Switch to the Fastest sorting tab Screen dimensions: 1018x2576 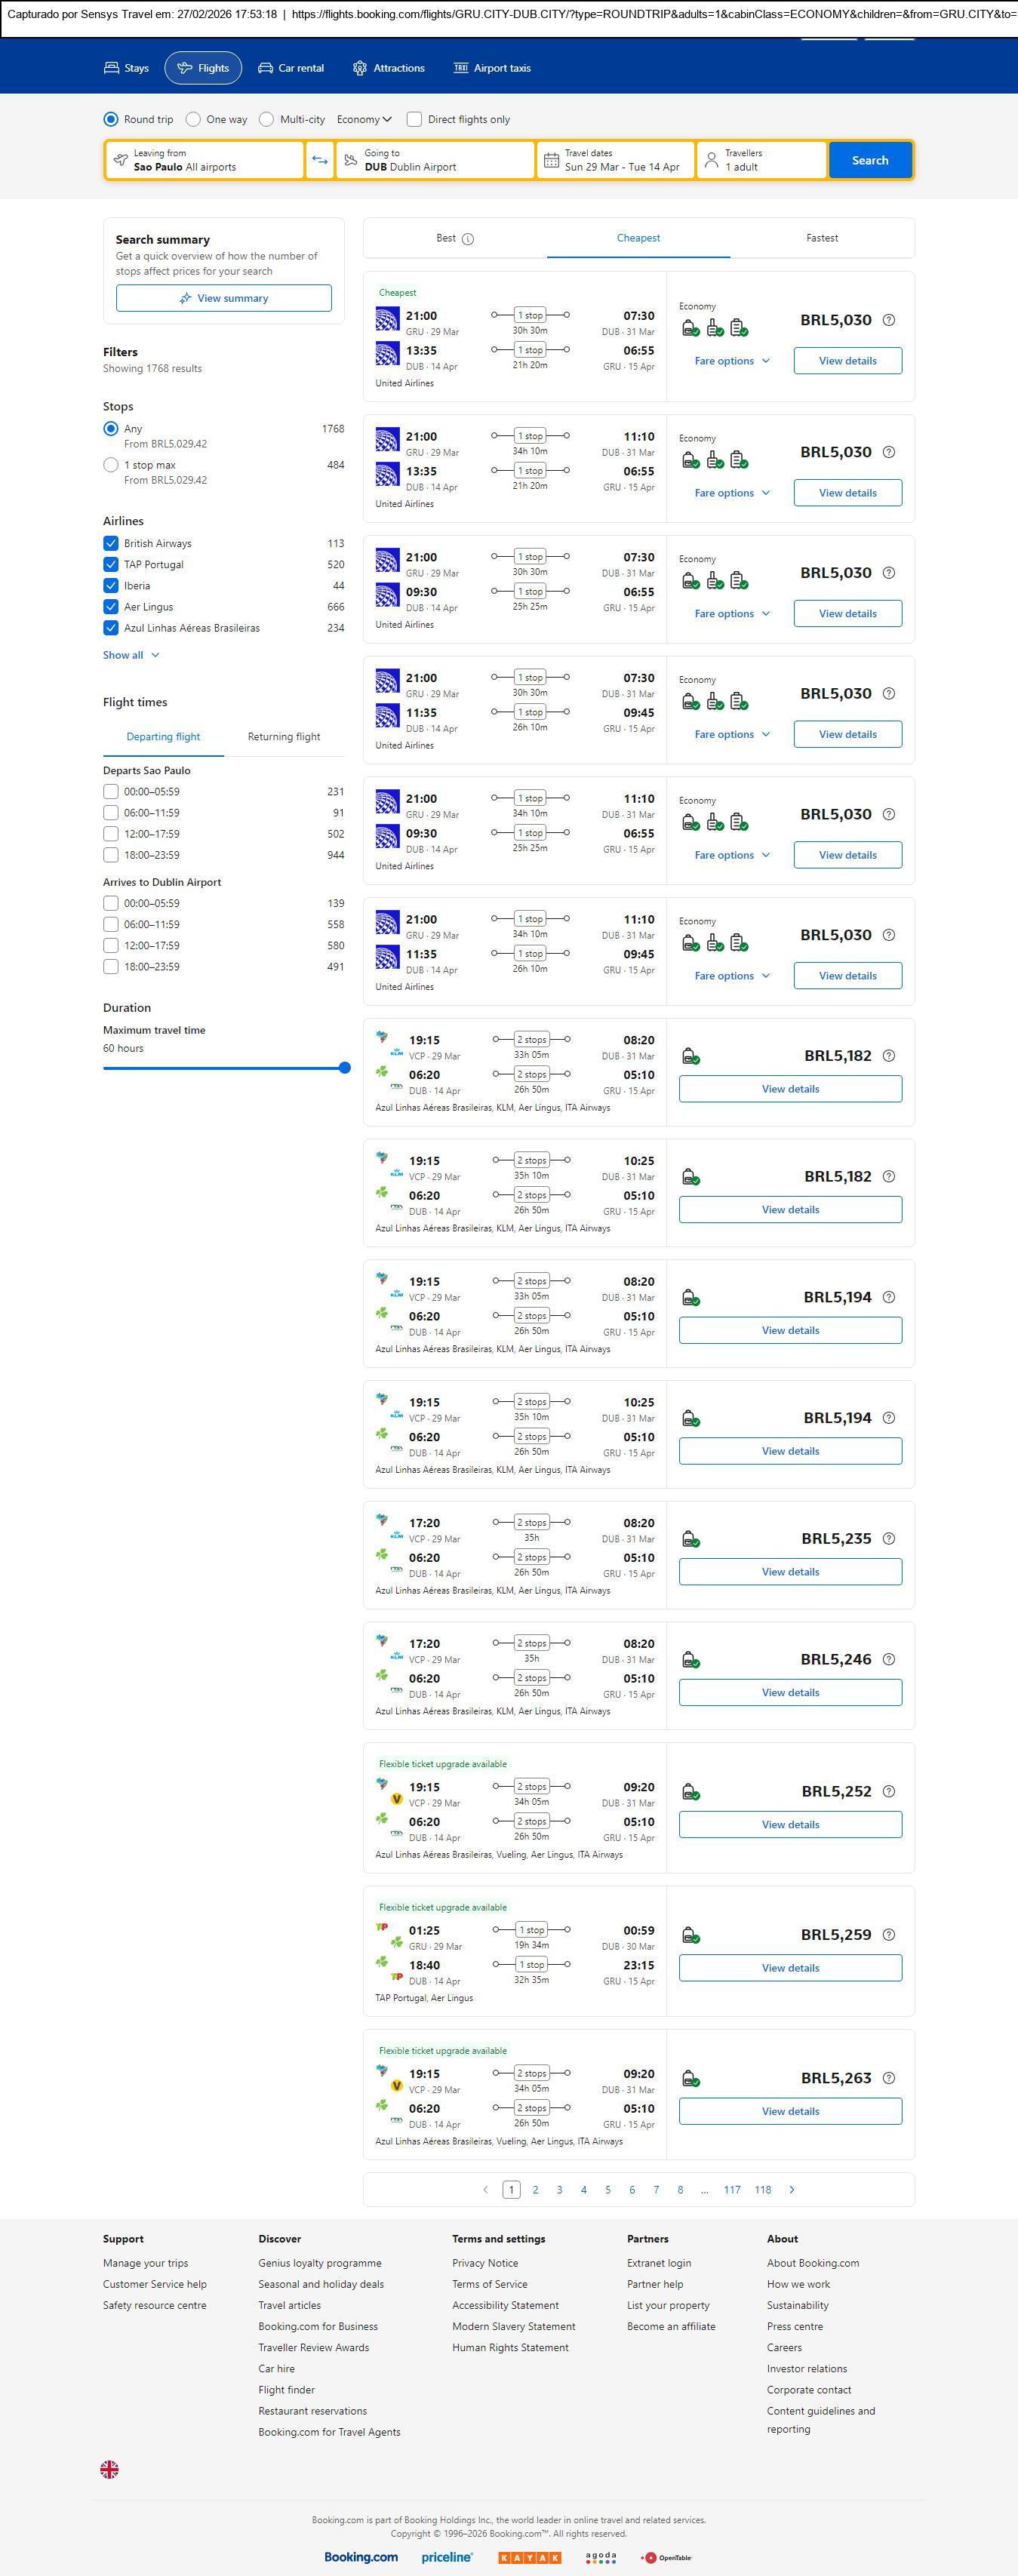pyautogui.click(x=822, y=238)
